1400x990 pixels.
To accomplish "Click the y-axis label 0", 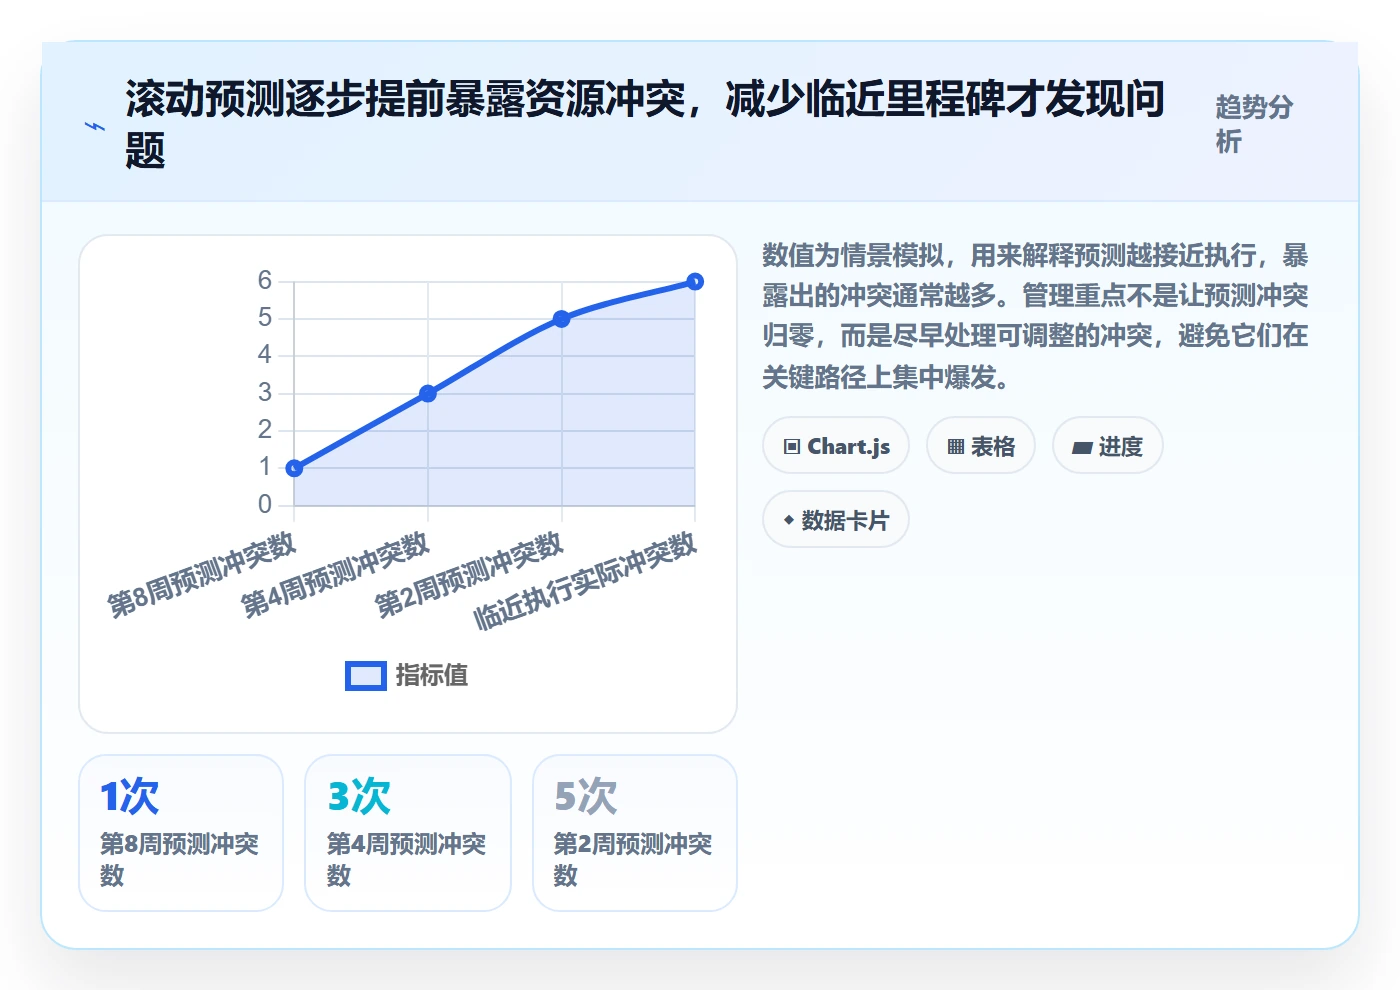I will coord(265,504).
